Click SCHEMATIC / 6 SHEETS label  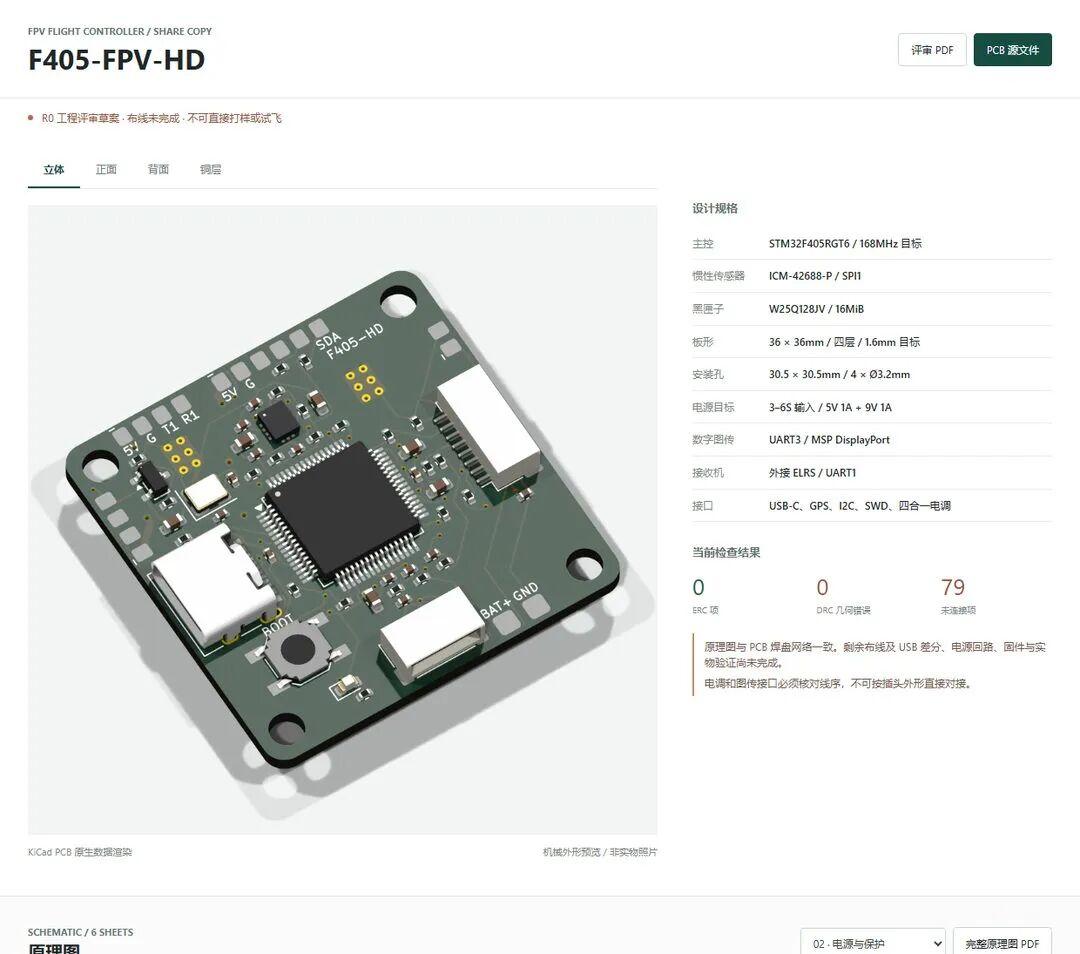81,932
